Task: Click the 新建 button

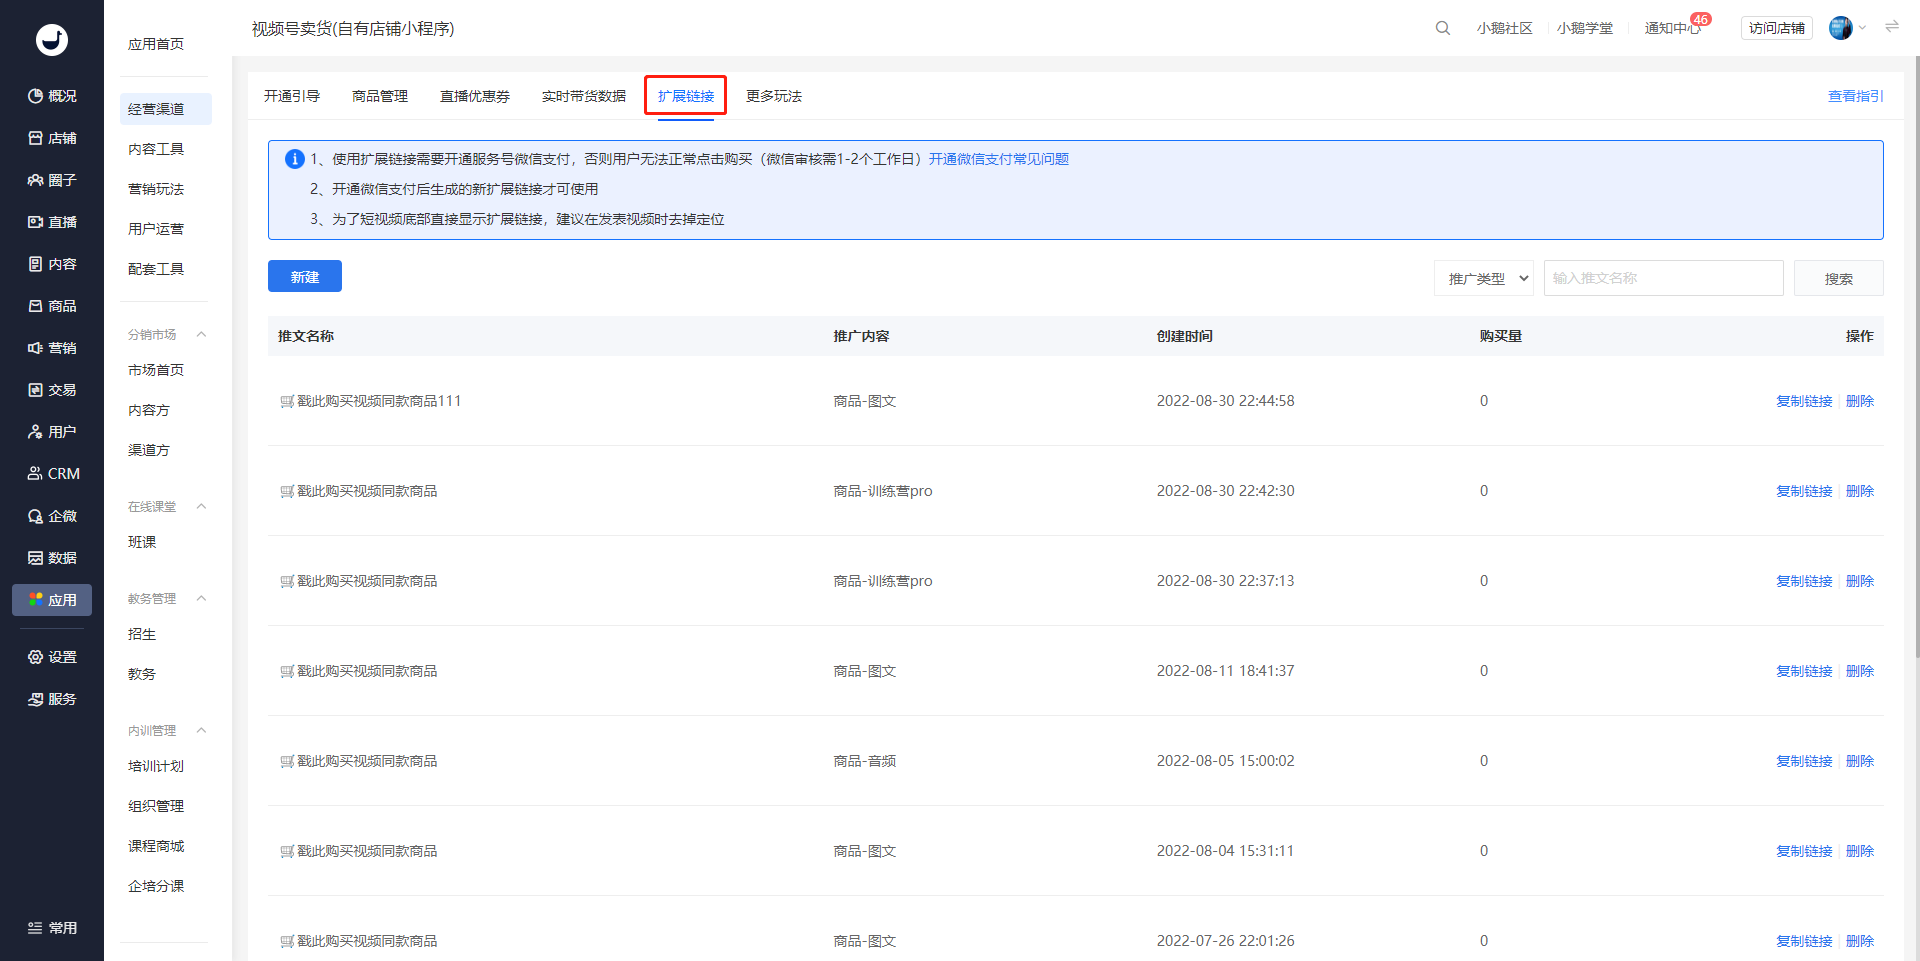Action: 305,276
